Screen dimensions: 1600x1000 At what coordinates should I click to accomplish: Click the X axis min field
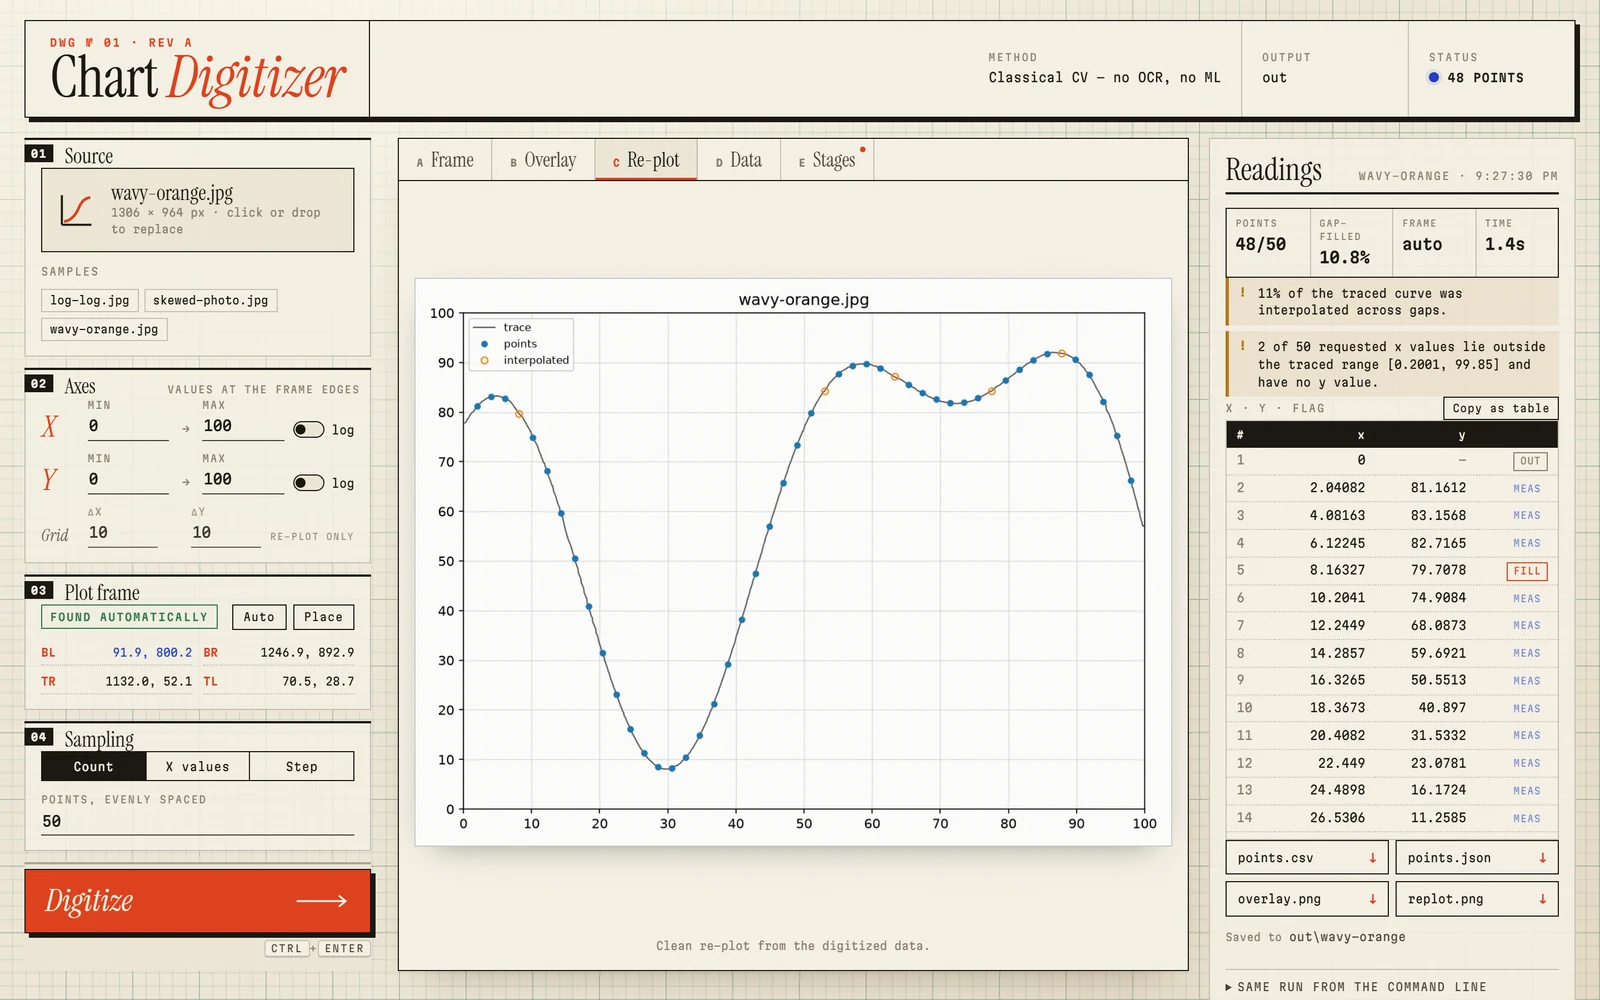pyautogui.click(x=128, y=427)
